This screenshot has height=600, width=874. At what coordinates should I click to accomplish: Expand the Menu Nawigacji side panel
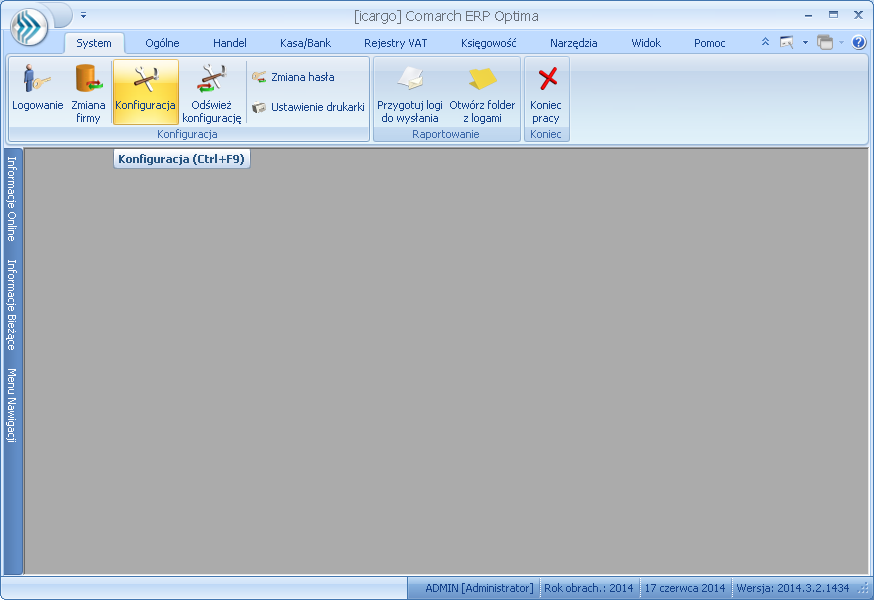(x=12, y=406)
